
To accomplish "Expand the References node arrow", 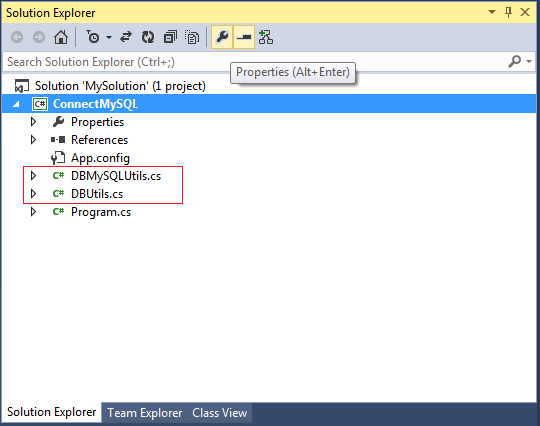I will (33, 139).
